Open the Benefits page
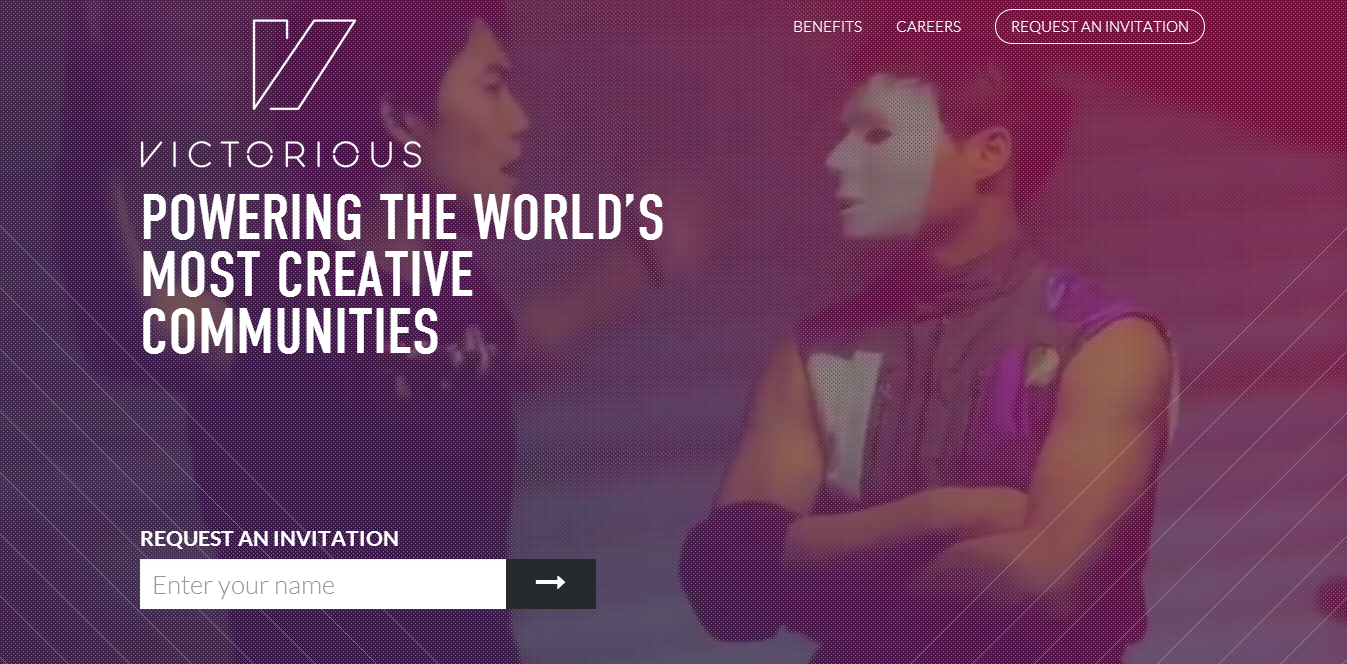1347x664 pixels. 827,27
